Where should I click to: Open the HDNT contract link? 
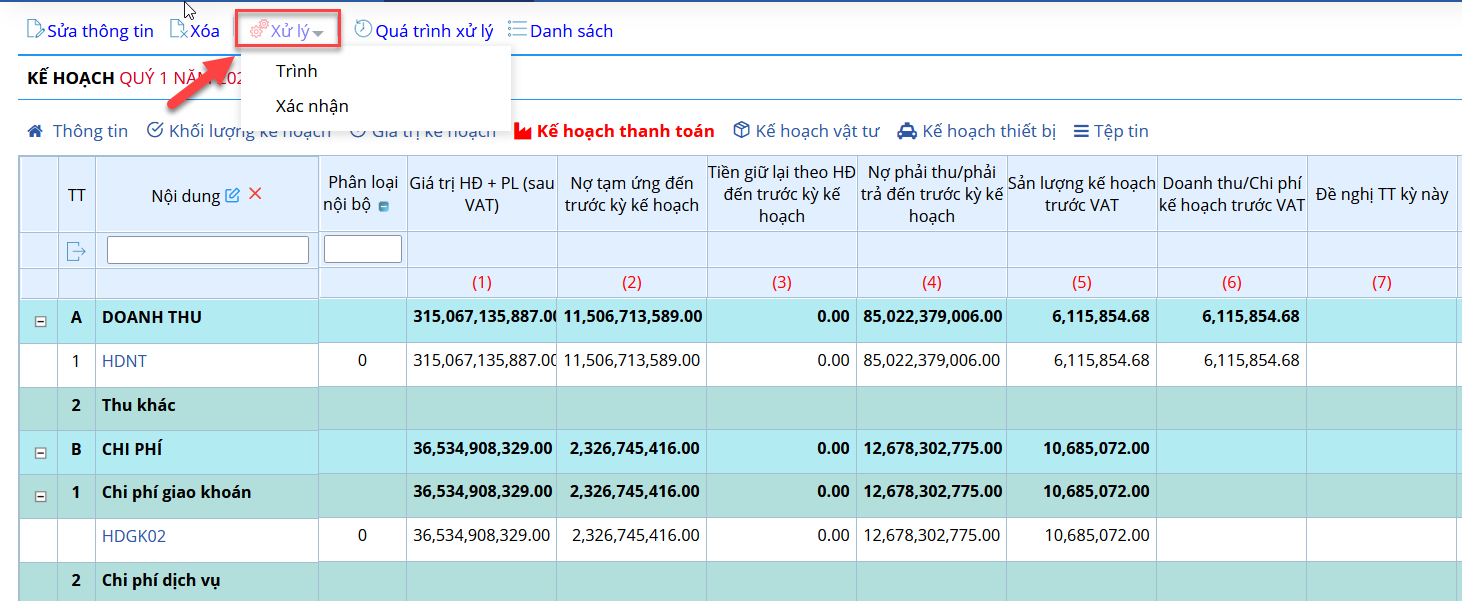124,361
